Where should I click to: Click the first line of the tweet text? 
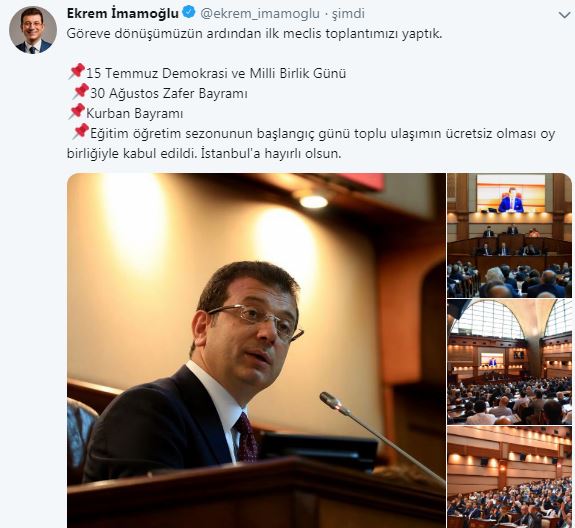click(x=254, y=34)
